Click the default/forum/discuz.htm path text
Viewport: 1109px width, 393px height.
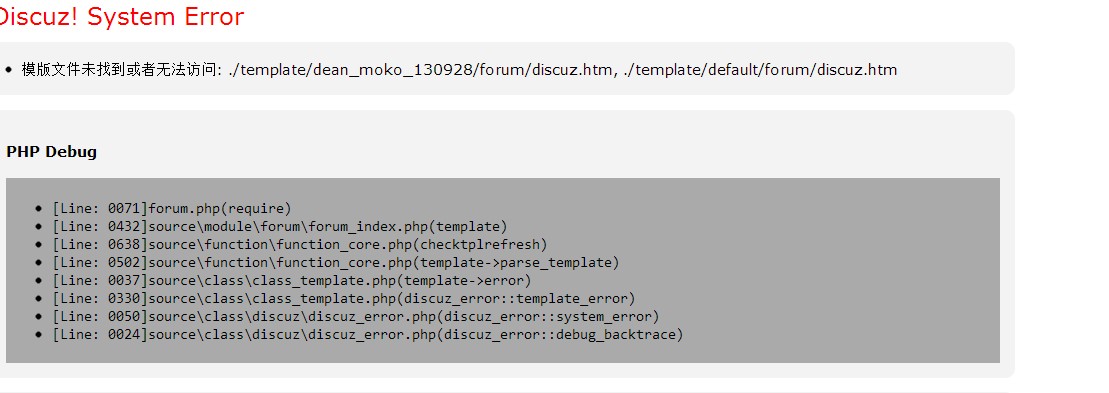[x=760, y=69]
